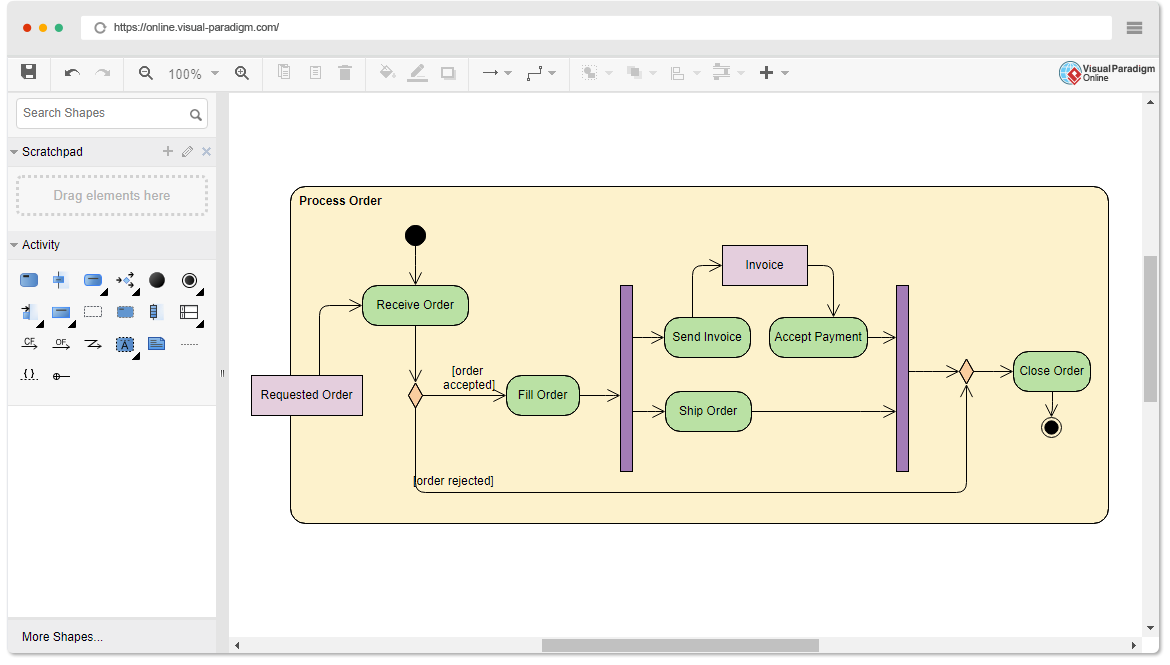The height and width of the screenshot is (665, 1170).
Task: Click the scroll right arrow on canvas
Action: point(1133,646)
